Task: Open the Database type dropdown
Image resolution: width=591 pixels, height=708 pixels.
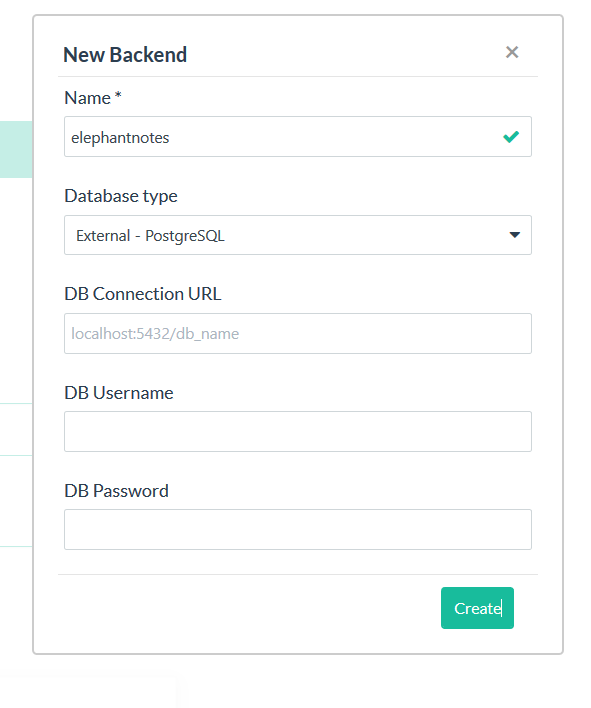Action: (x=298, y=235)
